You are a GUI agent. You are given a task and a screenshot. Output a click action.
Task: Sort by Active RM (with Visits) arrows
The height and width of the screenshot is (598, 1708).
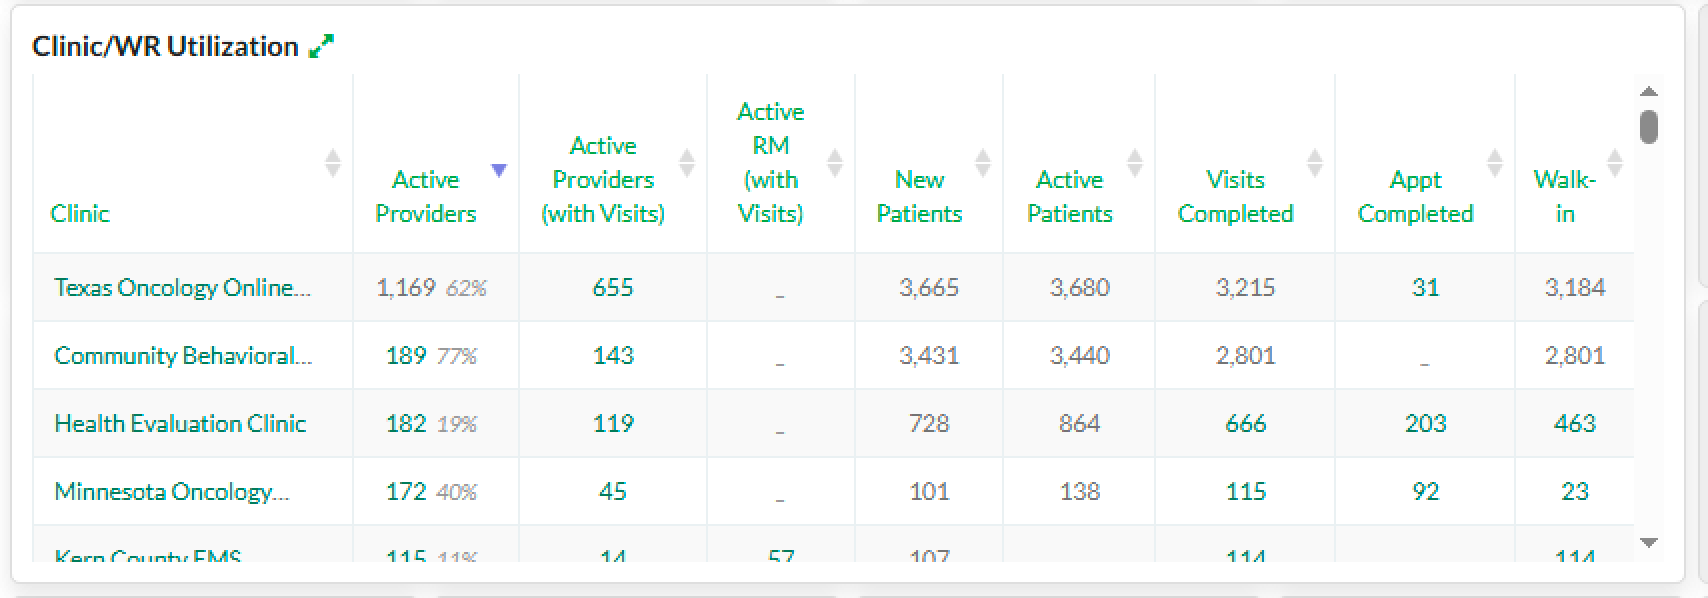835,163
